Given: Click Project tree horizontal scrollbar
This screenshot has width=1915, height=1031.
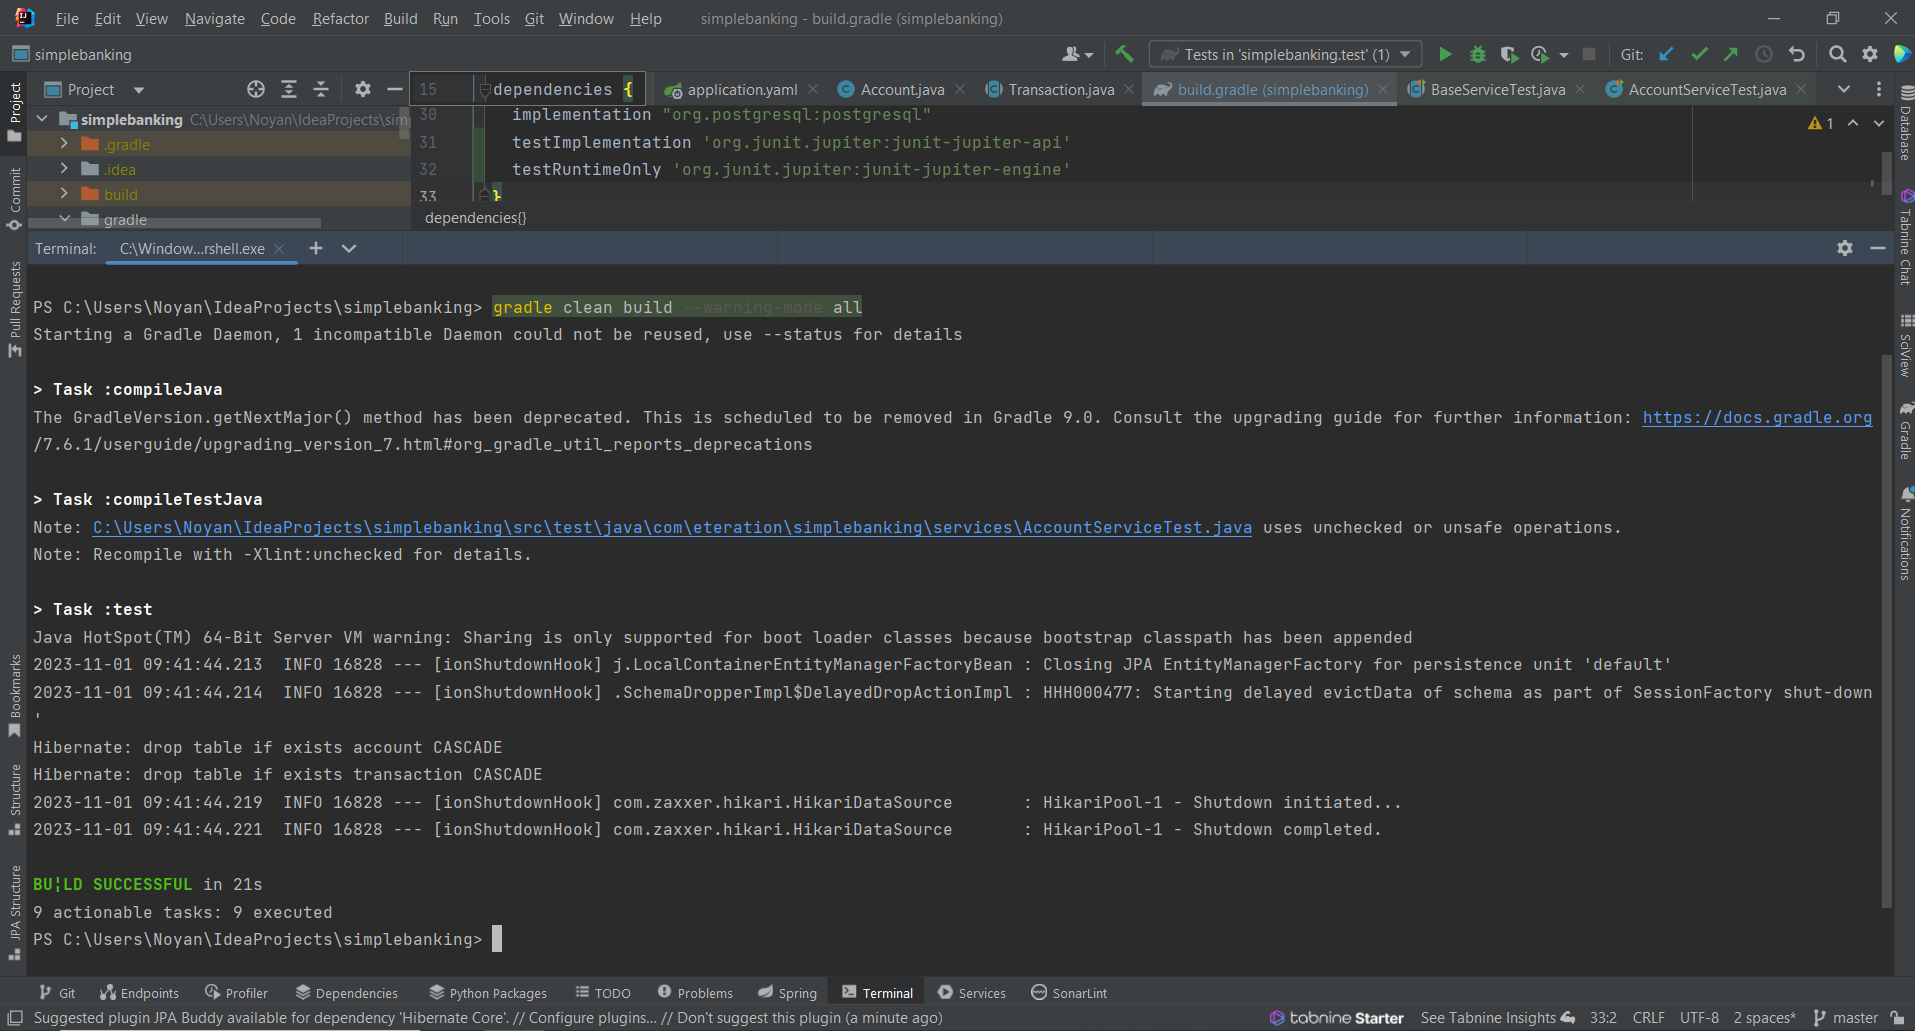Looking at the screenshot, I should [175, 223].
